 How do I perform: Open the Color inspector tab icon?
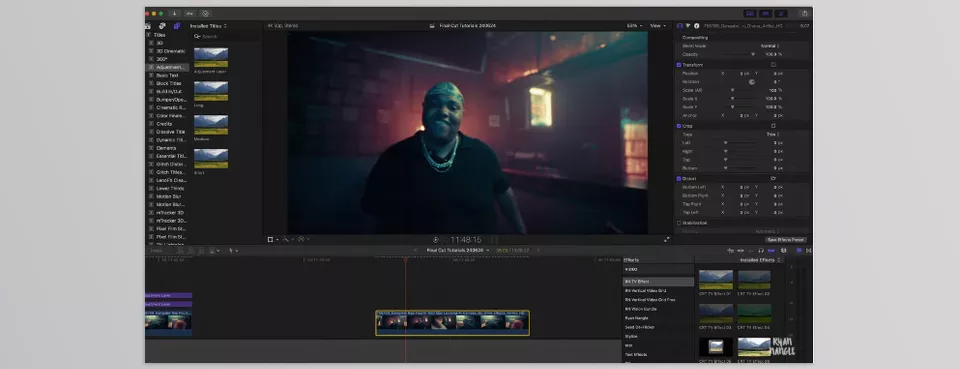[x=688, y=26]
